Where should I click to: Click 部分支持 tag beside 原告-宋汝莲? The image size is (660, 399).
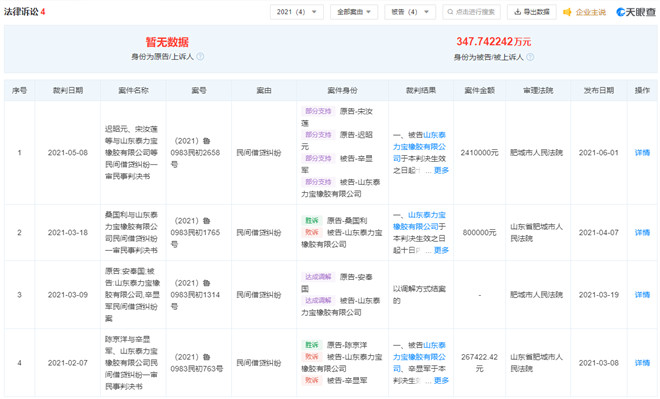click(318, 111)
